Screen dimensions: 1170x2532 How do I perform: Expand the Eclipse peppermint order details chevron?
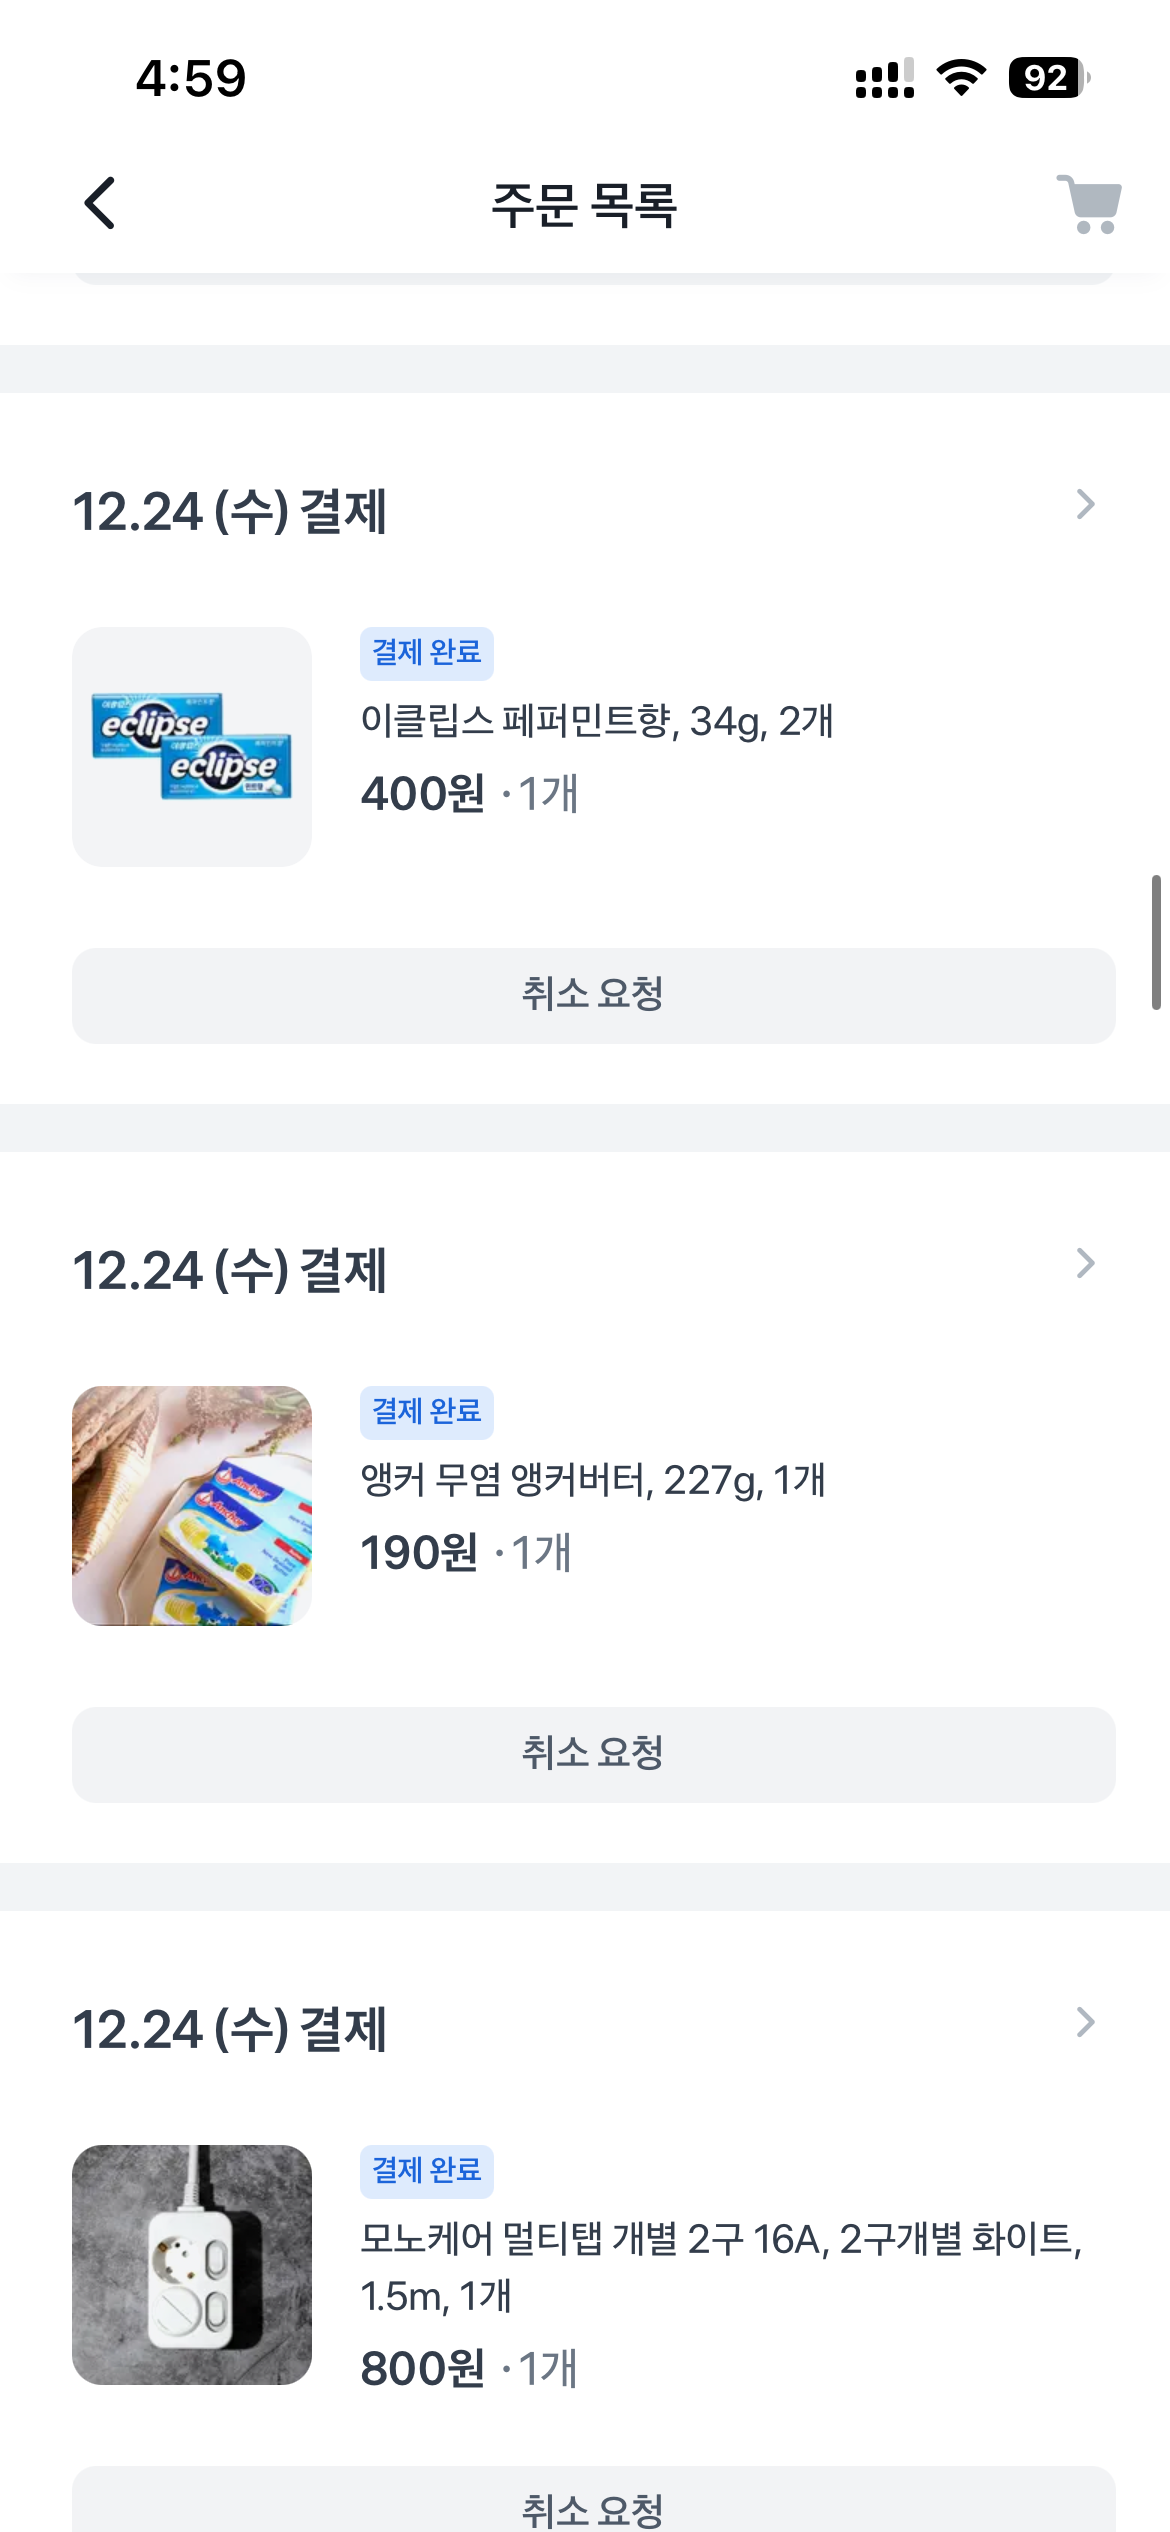[x=1085, y=505]
